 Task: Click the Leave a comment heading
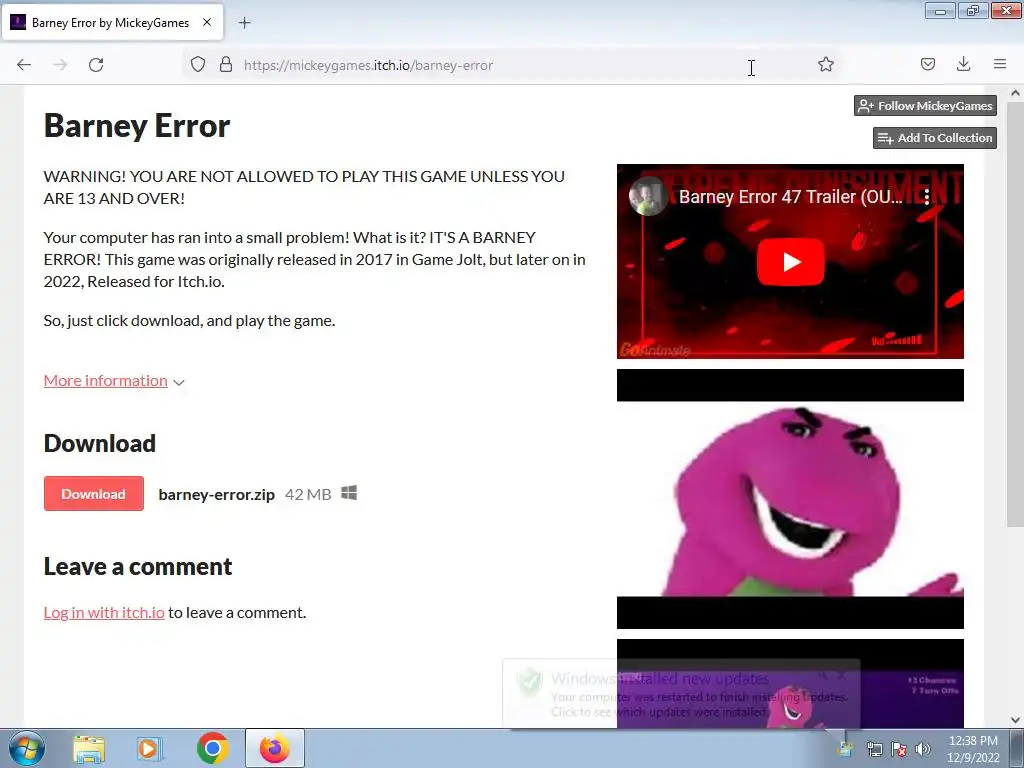tap(138, 566)
